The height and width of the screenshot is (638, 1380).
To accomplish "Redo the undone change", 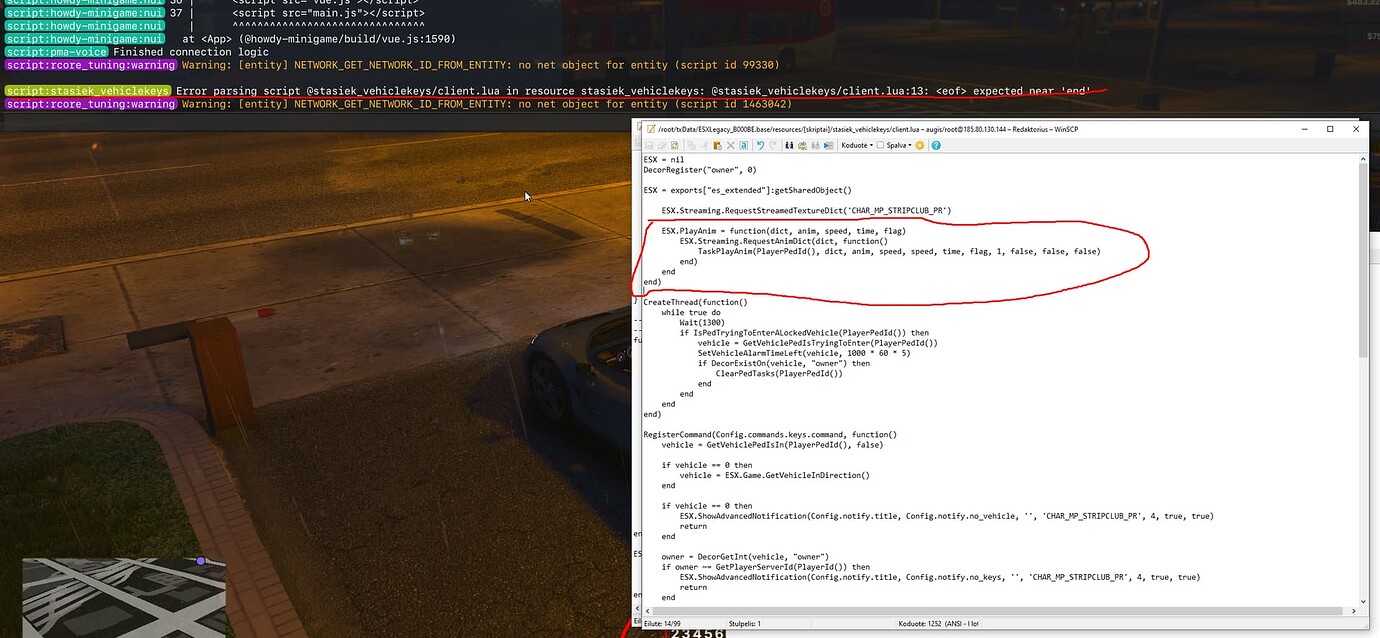I will 773,145.
